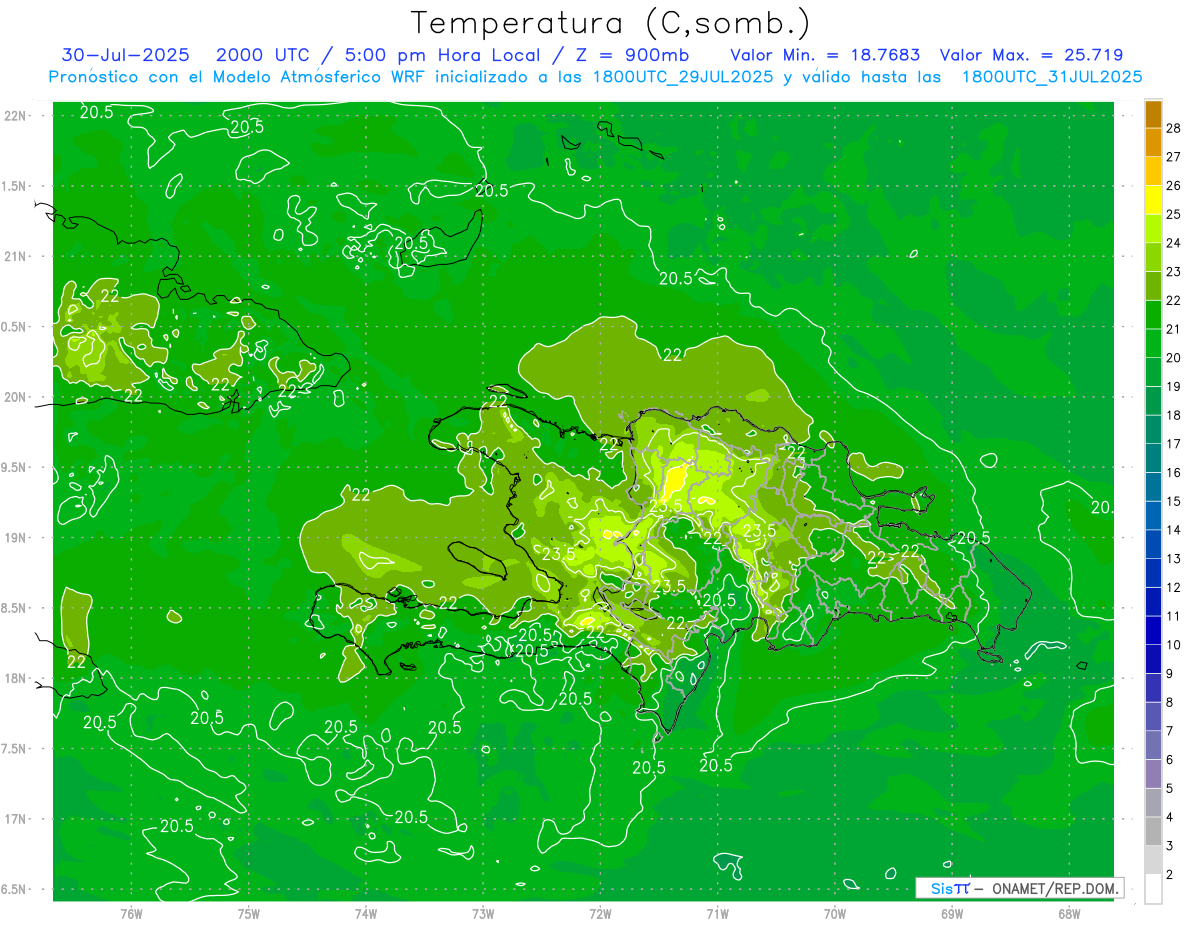Image resolution: width=1200 pixels, height=927 pixels.
Task: Click the yellow legend swatch between 25 and 26
Action: point(1153,200)
